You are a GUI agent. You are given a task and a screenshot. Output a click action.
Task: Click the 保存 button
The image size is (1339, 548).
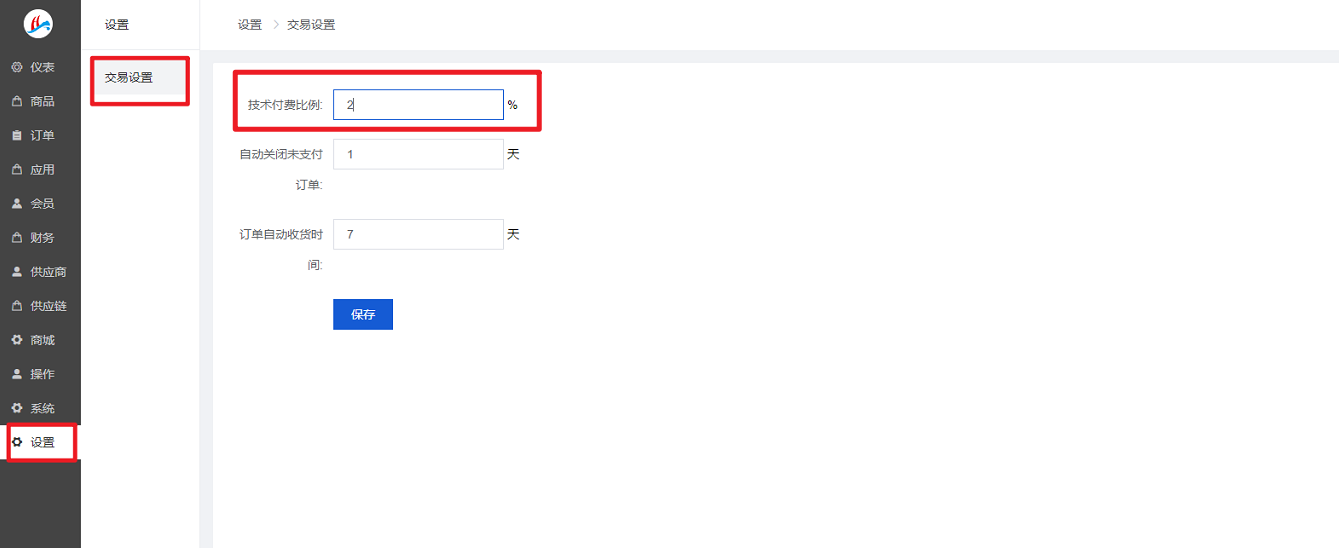pos(363,314)
